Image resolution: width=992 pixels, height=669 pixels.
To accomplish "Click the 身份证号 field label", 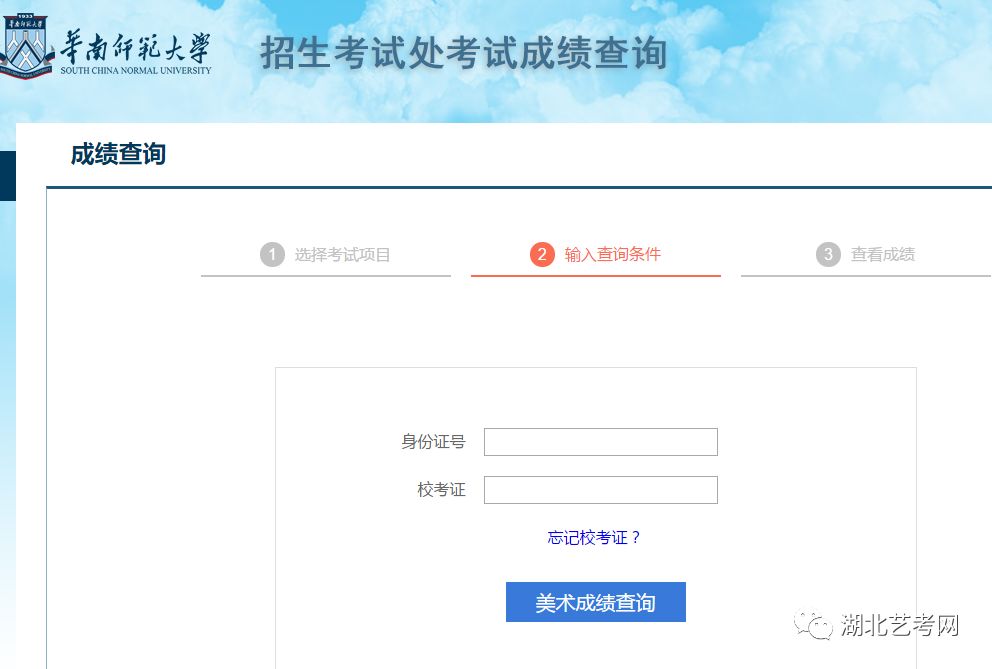I will [433, 442].
